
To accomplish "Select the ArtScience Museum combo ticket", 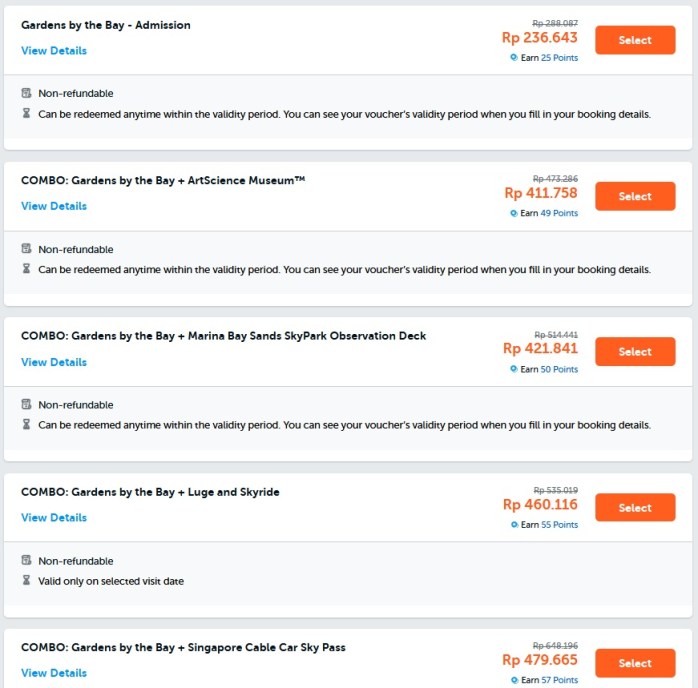I will (x=635, y=196).
